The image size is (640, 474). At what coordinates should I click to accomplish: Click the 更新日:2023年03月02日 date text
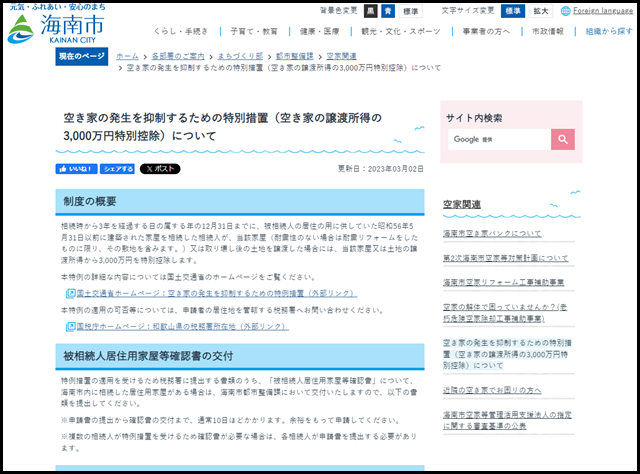coord(380,169)
